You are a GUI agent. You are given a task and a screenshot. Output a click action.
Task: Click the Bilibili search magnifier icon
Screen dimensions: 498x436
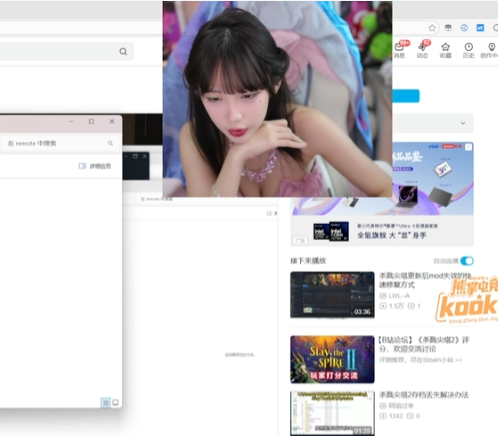[123, 51]
